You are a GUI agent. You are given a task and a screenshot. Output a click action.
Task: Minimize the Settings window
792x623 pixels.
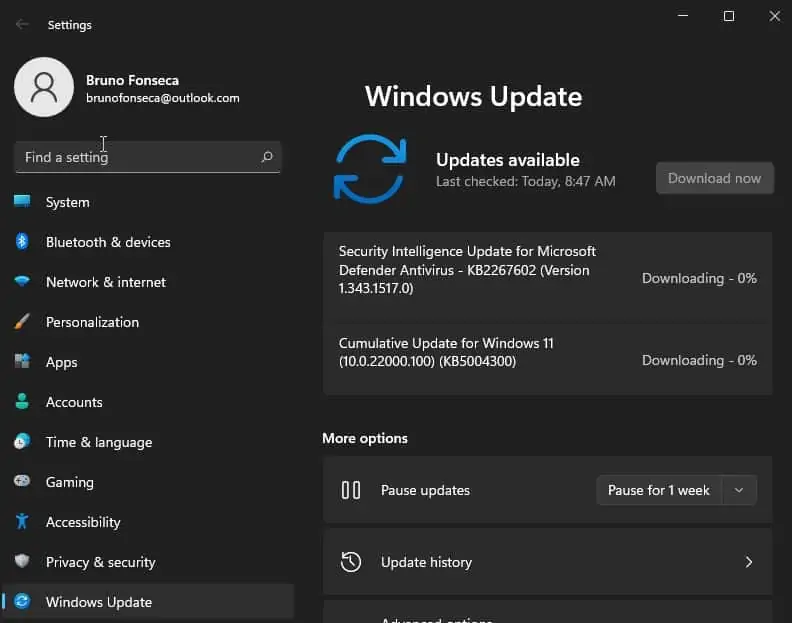pos(683,16)
